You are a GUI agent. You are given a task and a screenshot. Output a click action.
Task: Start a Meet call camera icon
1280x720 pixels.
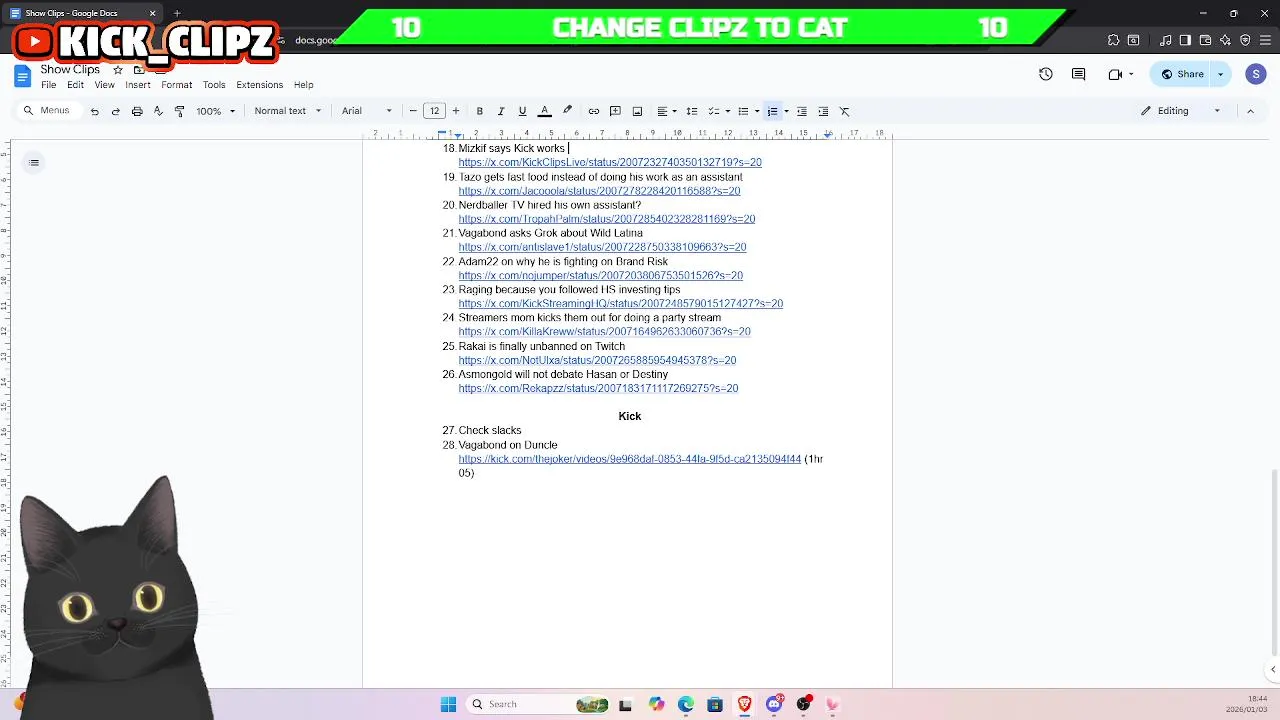(x=1115, y=74)
